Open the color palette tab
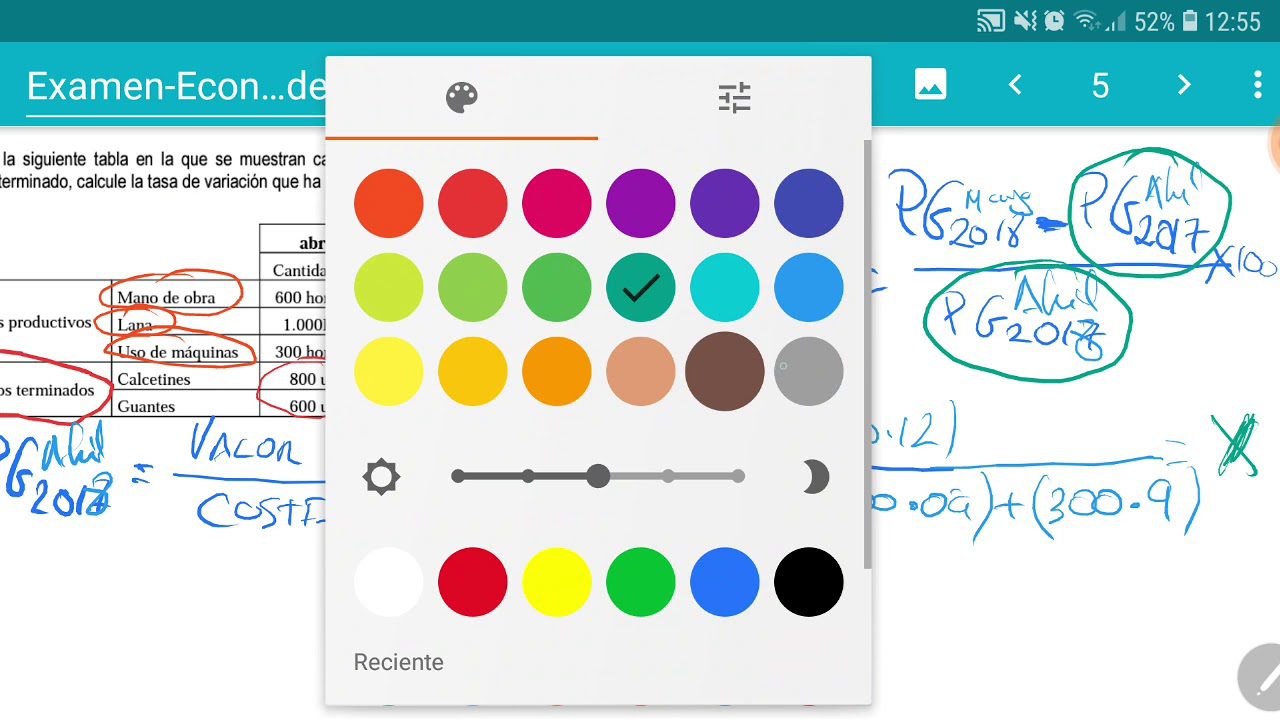Image resolution: width=1280 pixels, height=720 pixels. pyautogui.click(x=462, y=98)
